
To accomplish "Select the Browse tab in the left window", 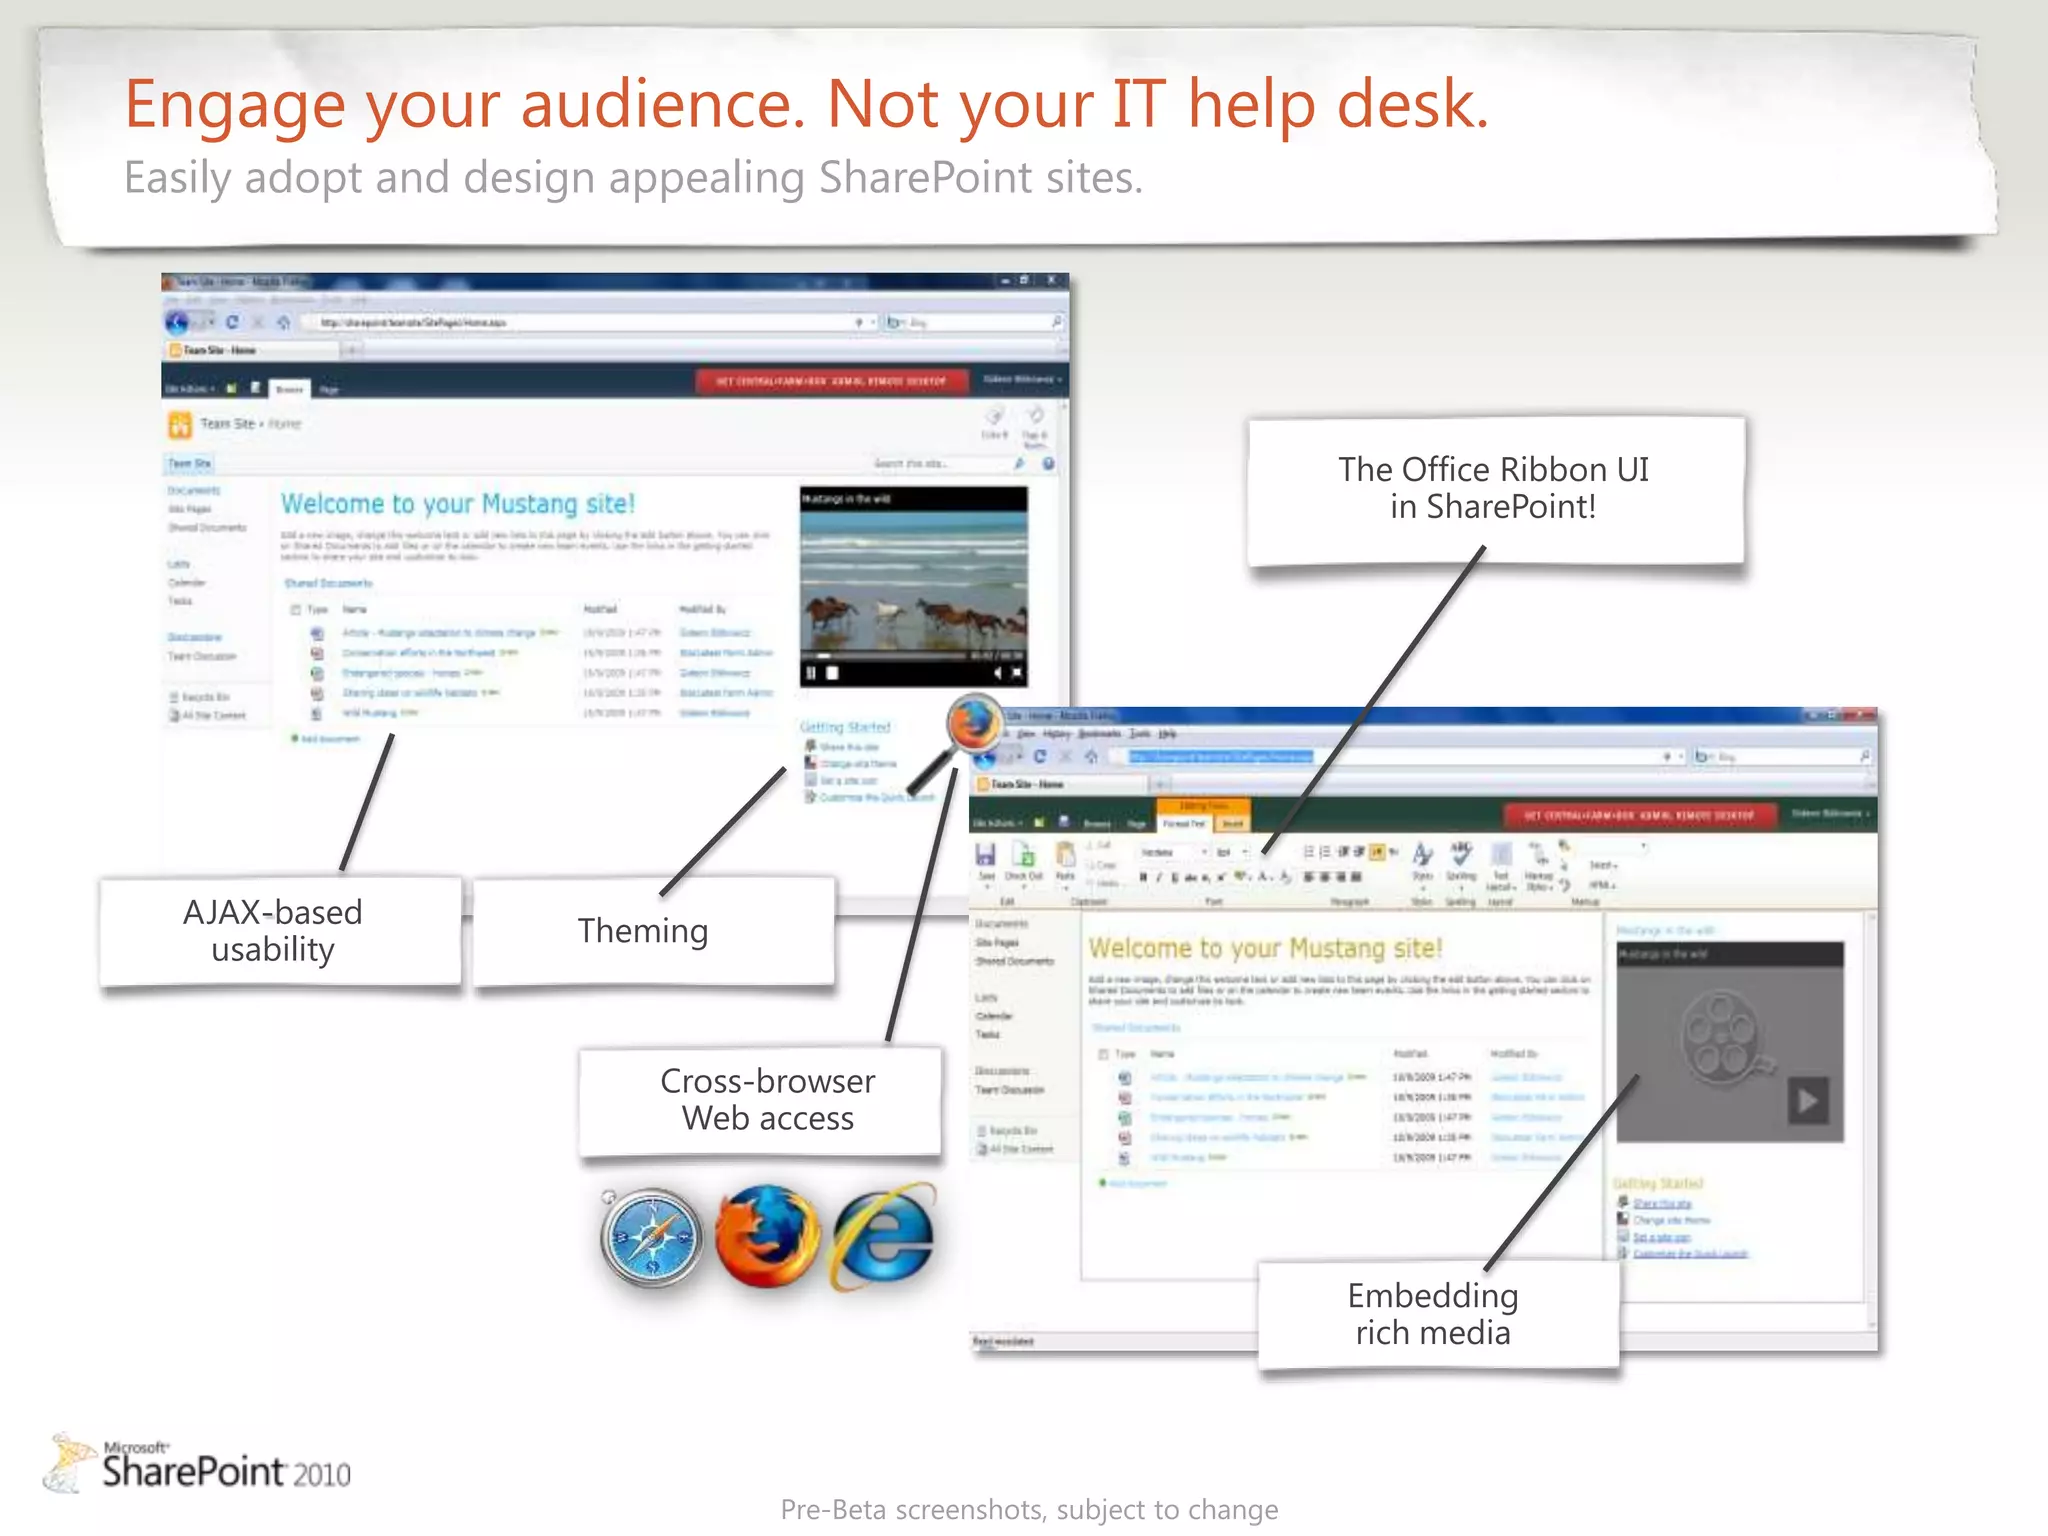I will click(290, 388).
